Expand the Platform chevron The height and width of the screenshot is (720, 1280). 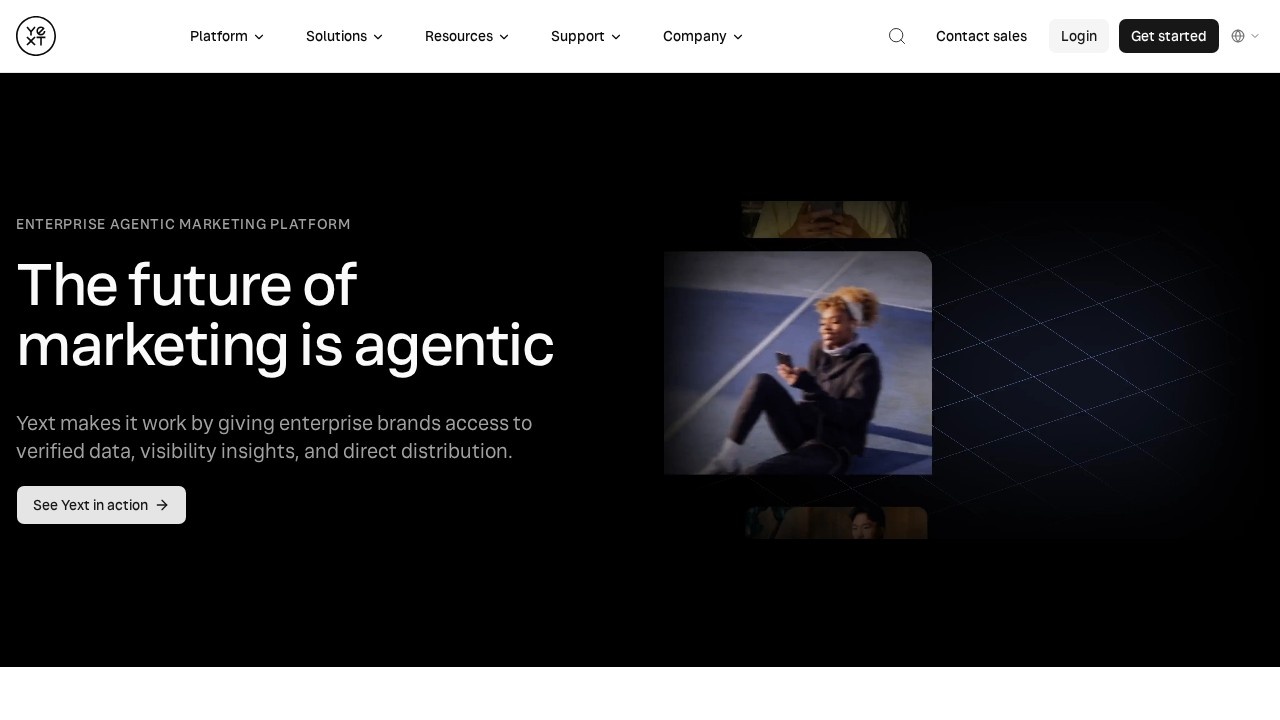(259, 37)
